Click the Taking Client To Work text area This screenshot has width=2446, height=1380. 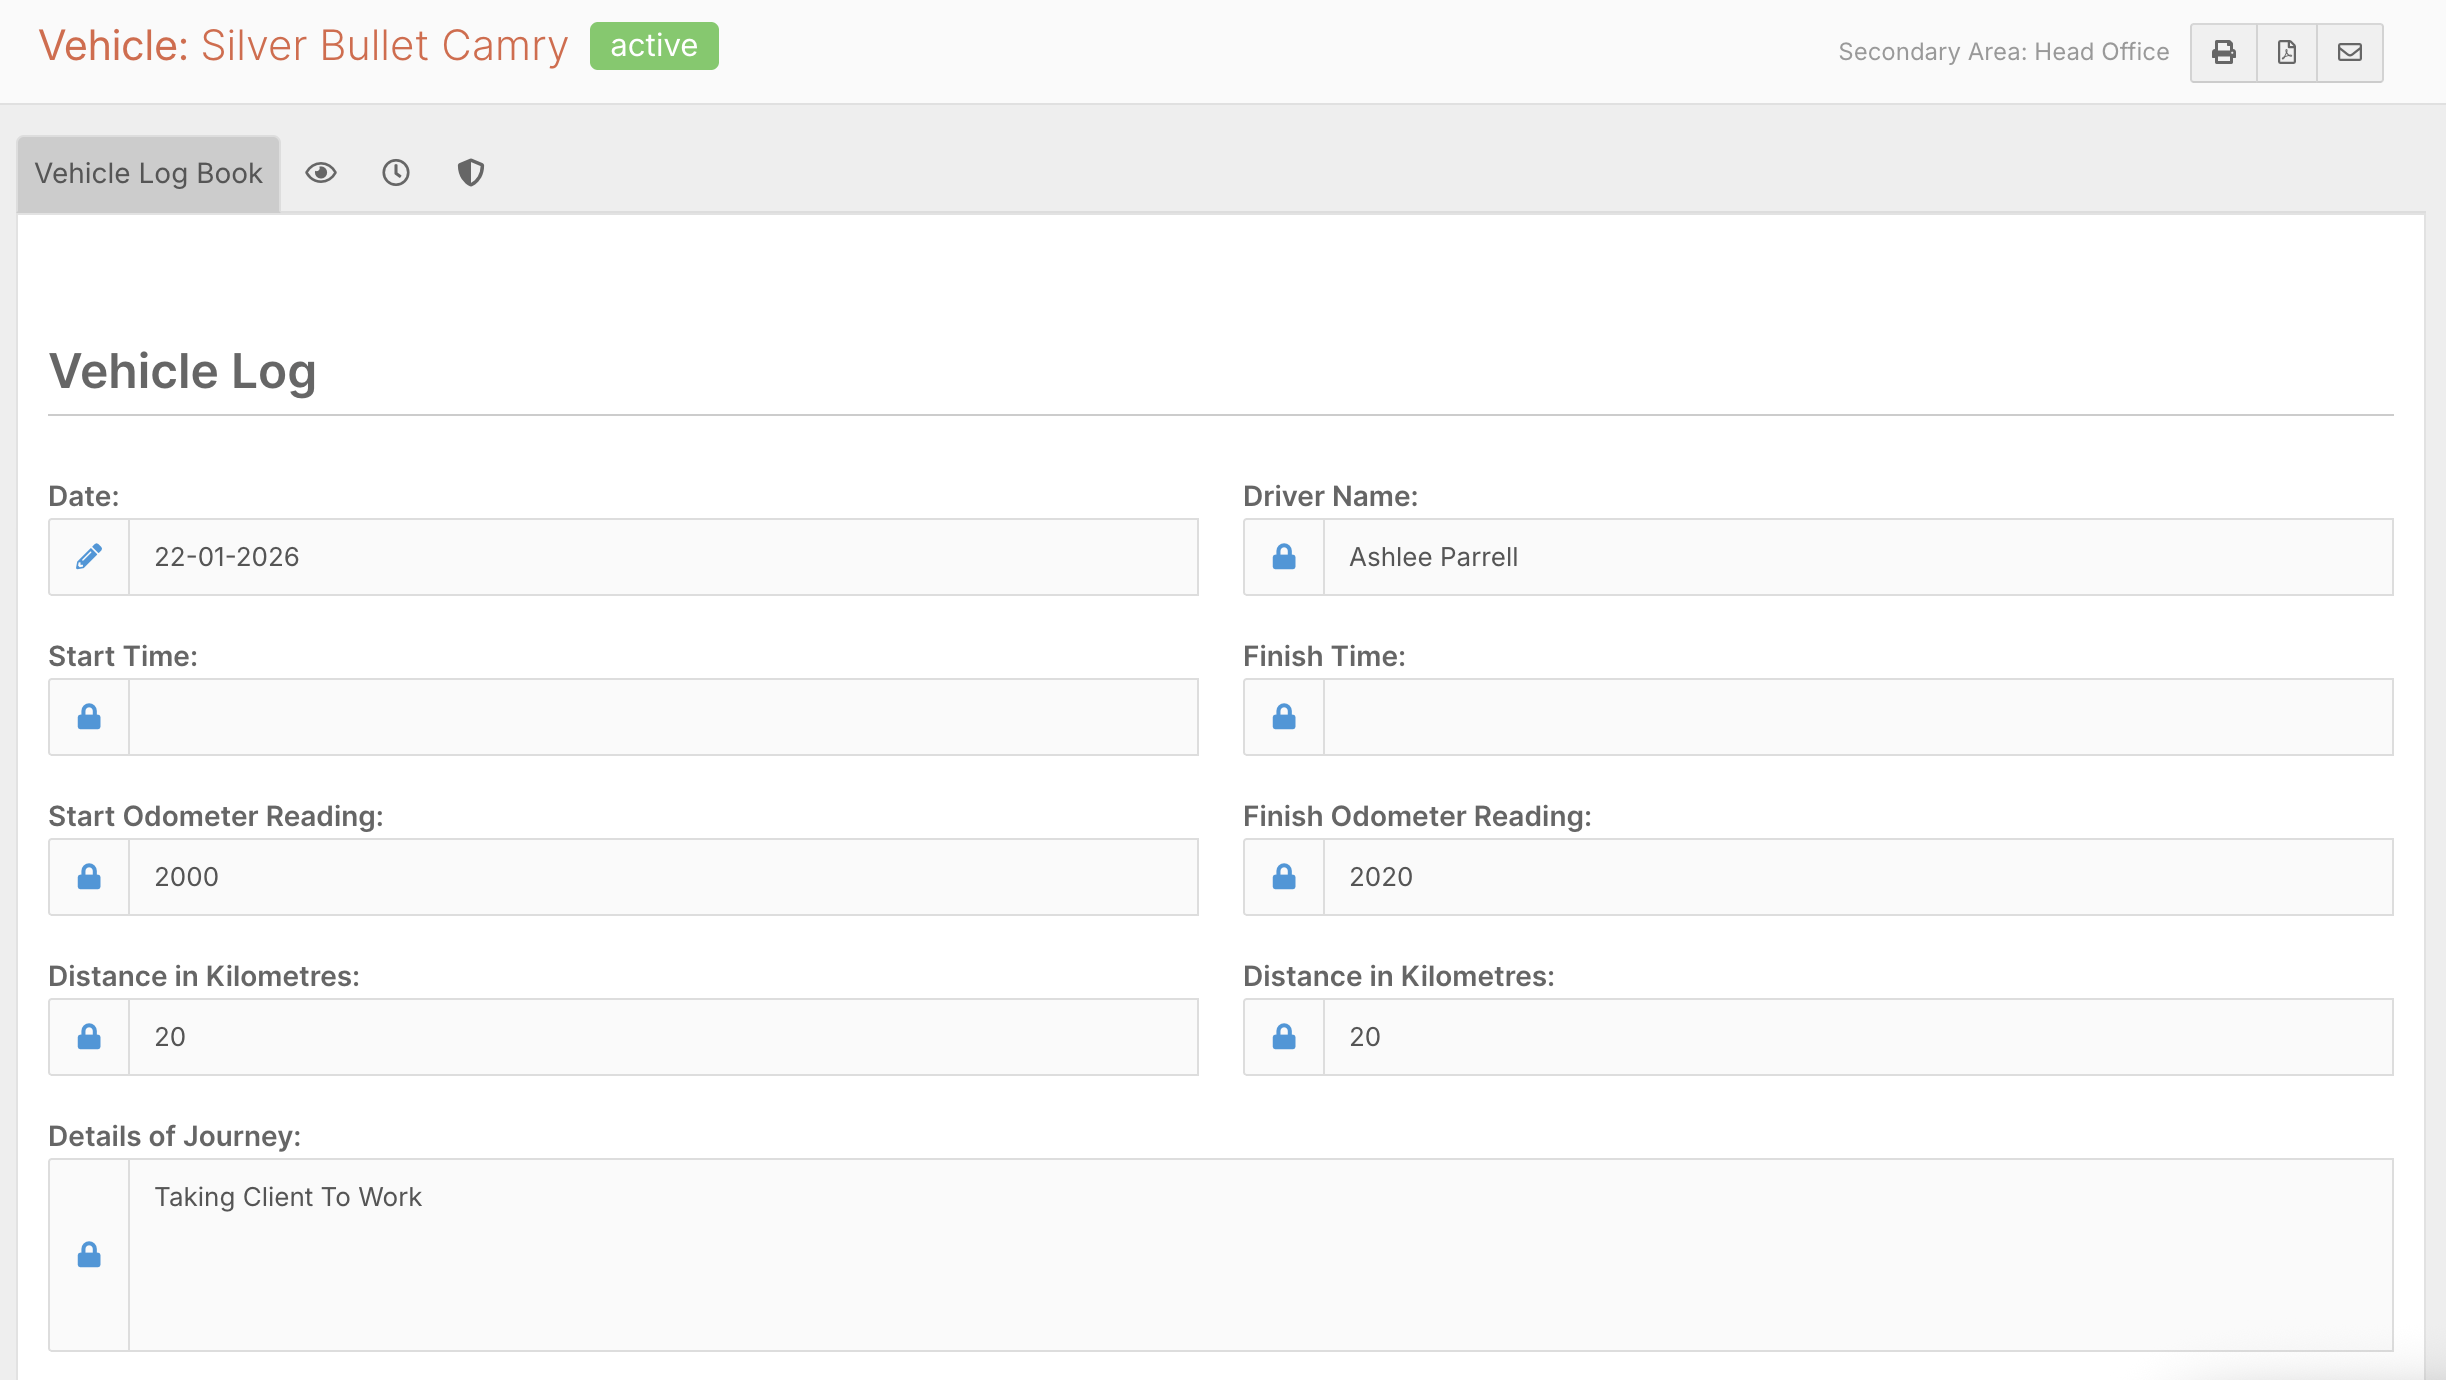(x=1260, y=1255)
